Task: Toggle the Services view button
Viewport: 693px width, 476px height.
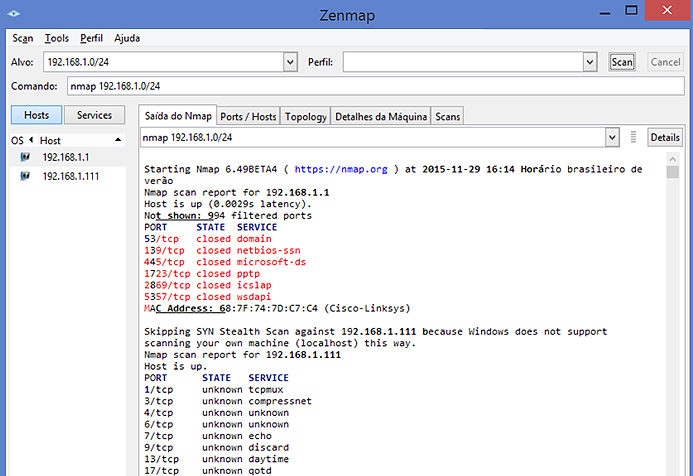Action: [95, 115]
